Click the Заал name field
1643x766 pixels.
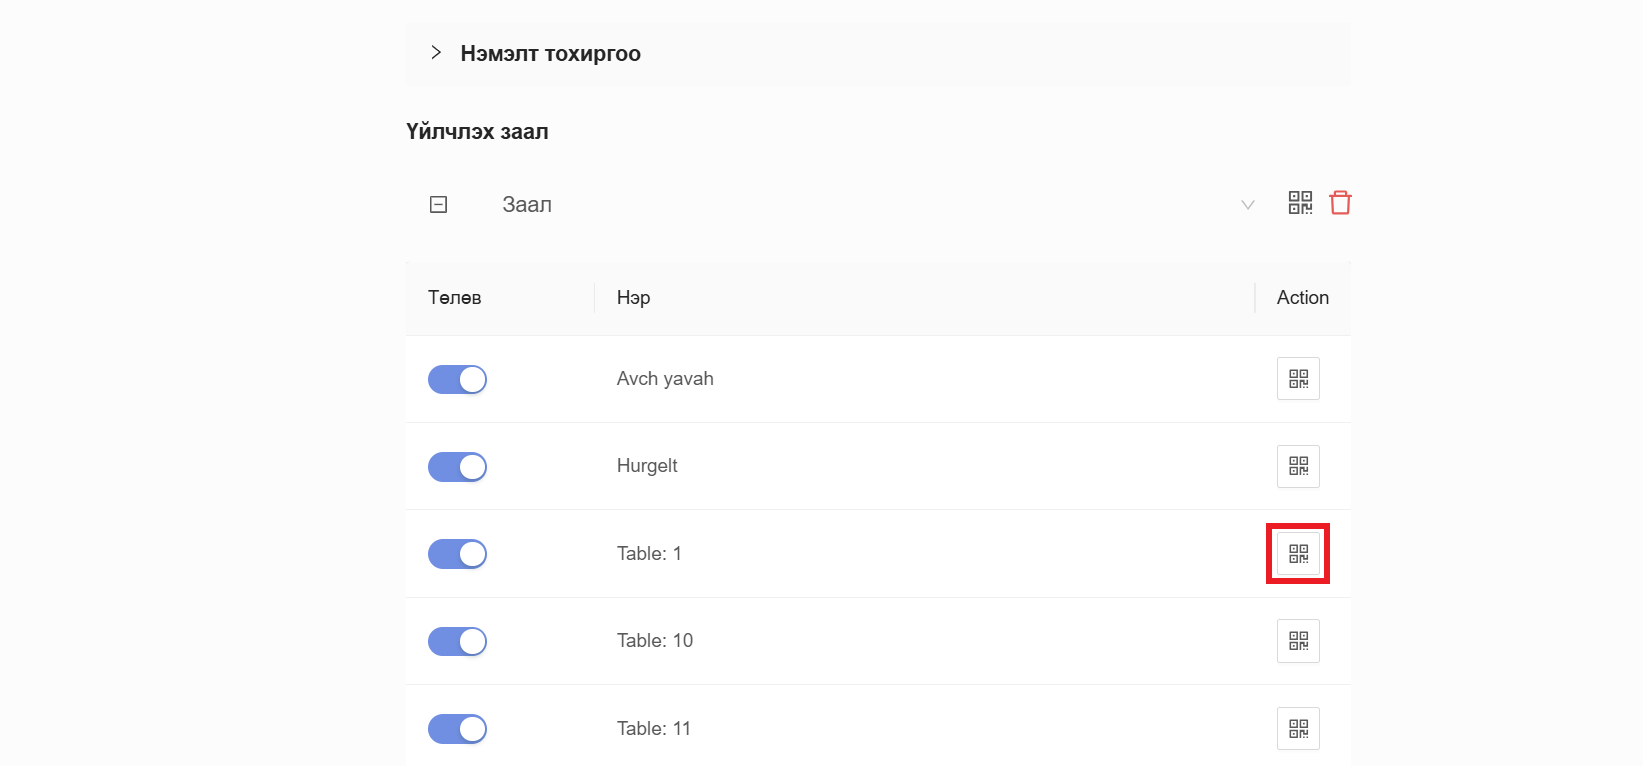527,205
